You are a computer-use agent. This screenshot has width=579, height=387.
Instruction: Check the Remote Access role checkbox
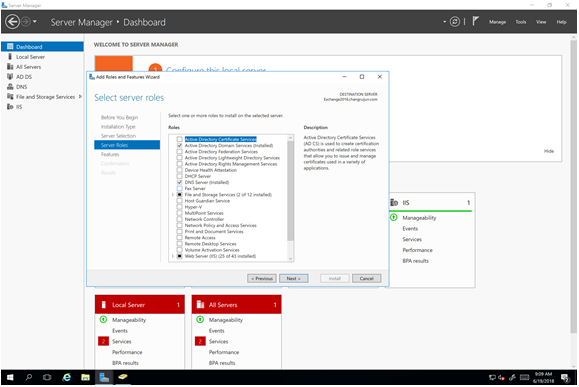click(x=179, y=237)
